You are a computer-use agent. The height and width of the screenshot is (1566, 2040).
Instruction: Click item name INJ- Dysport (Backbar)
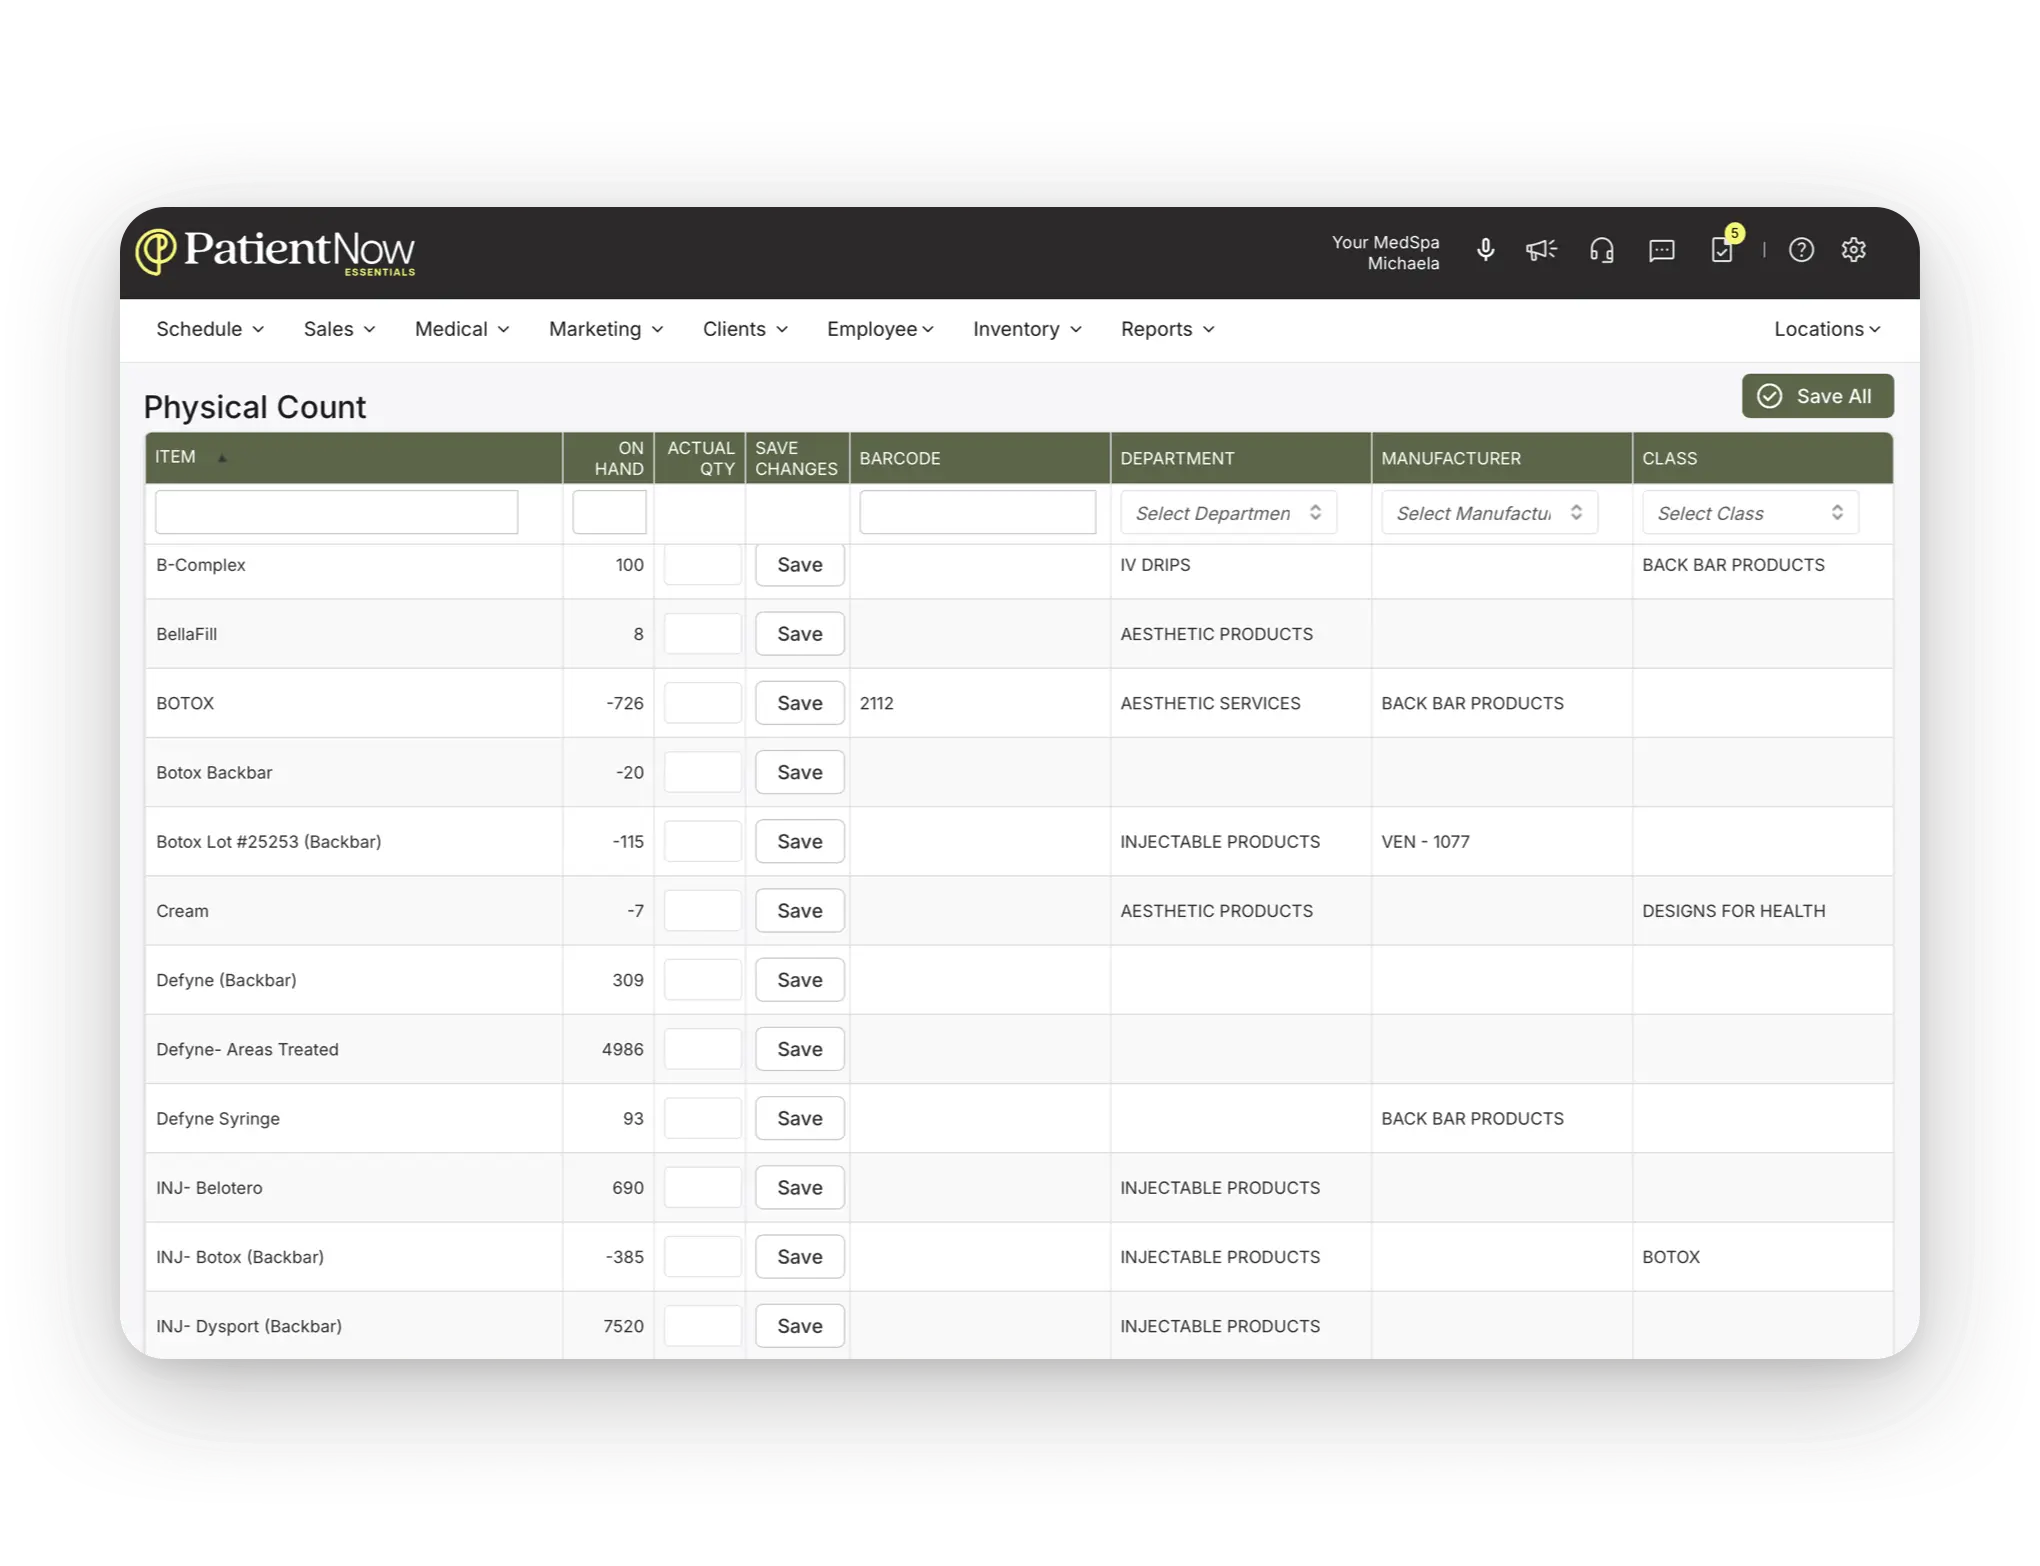click(249, 1326)
